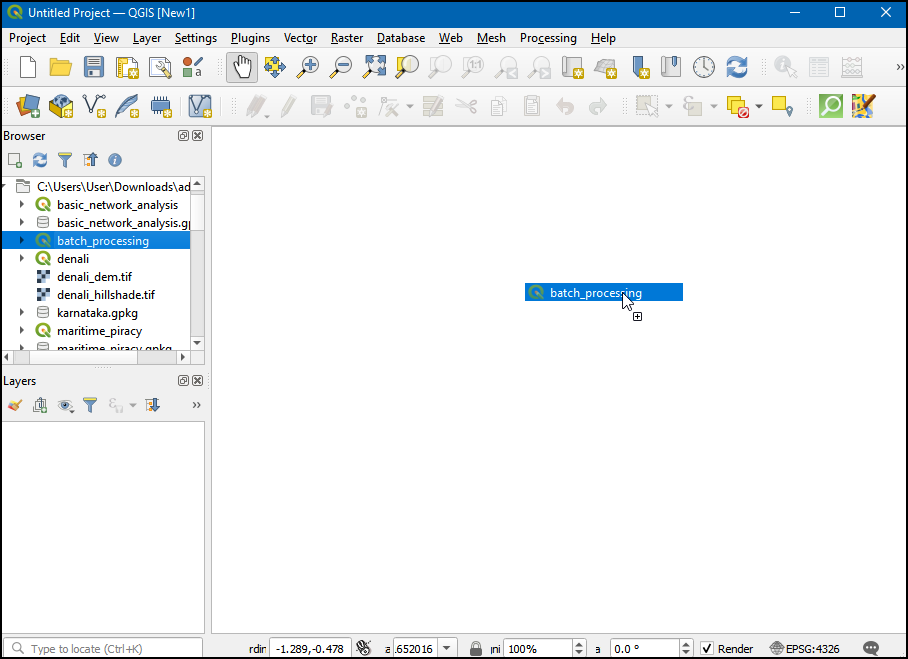This screenshot has width=908, height=659.
Task: Open the Temporal Controller clock icon
Action: coord(704,67)
